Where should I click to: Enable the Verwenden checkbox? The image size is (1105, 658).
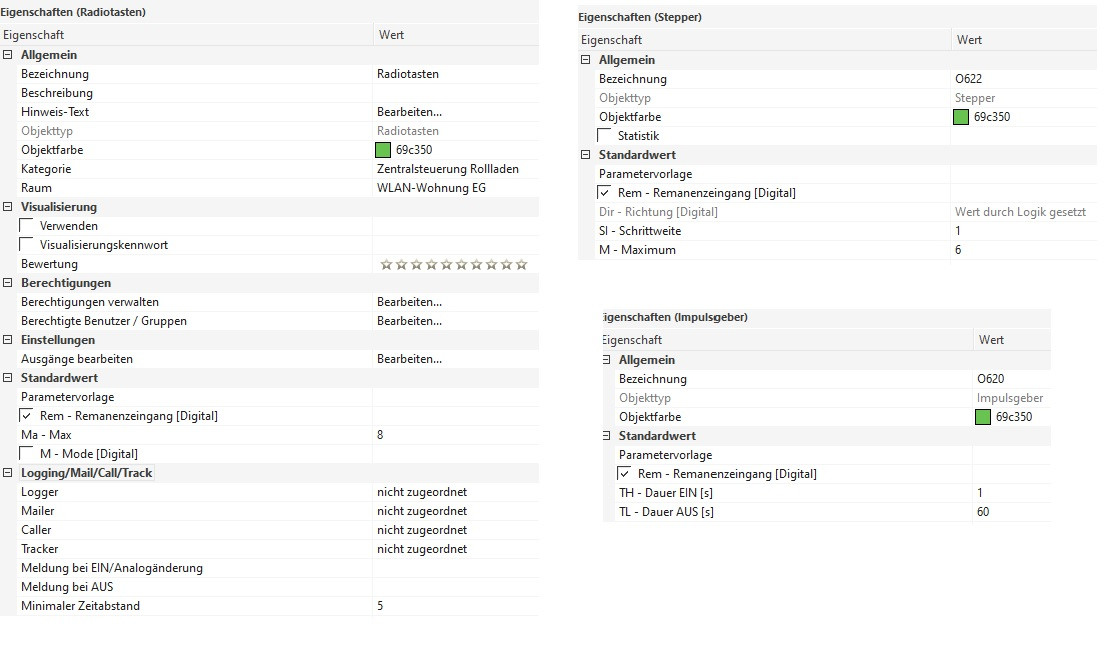click(x=27, y=226)
